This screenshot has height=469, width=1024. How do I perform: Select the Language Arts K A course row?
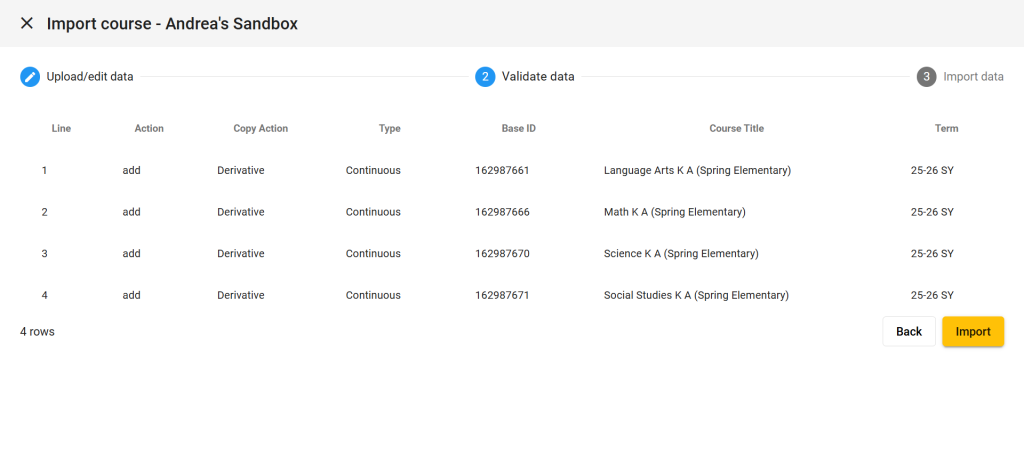tap(697, 170)
